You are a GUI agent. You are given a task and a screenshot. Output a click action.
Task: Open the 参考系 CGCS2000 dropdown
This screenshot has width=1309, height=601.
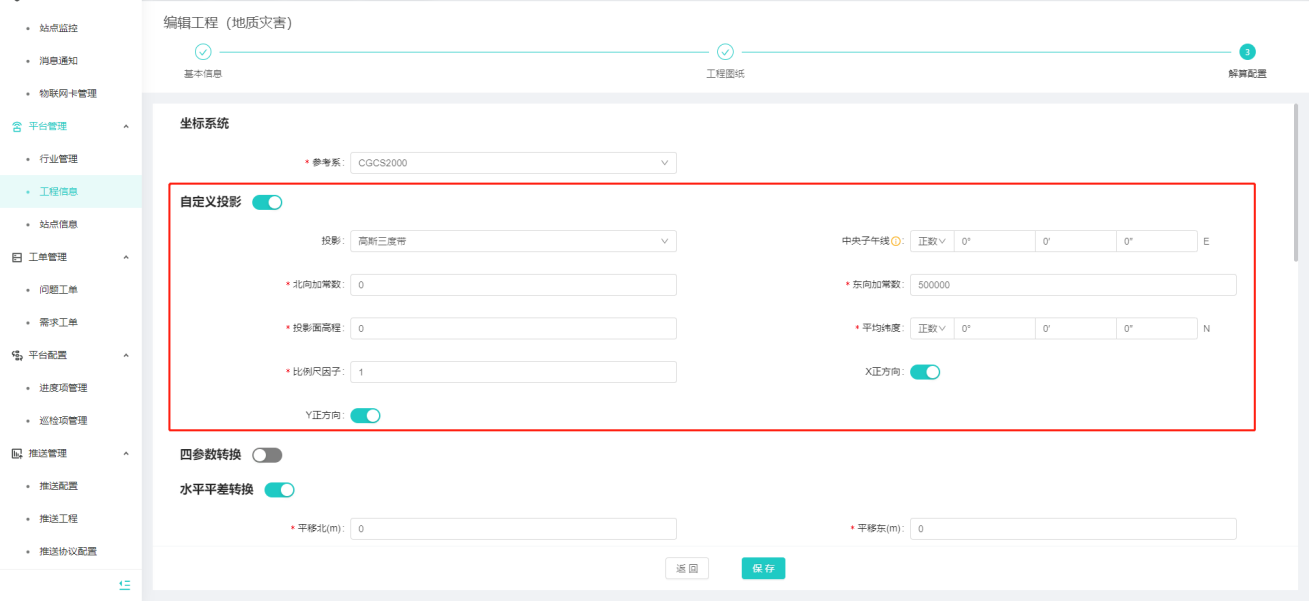[513, 163]
